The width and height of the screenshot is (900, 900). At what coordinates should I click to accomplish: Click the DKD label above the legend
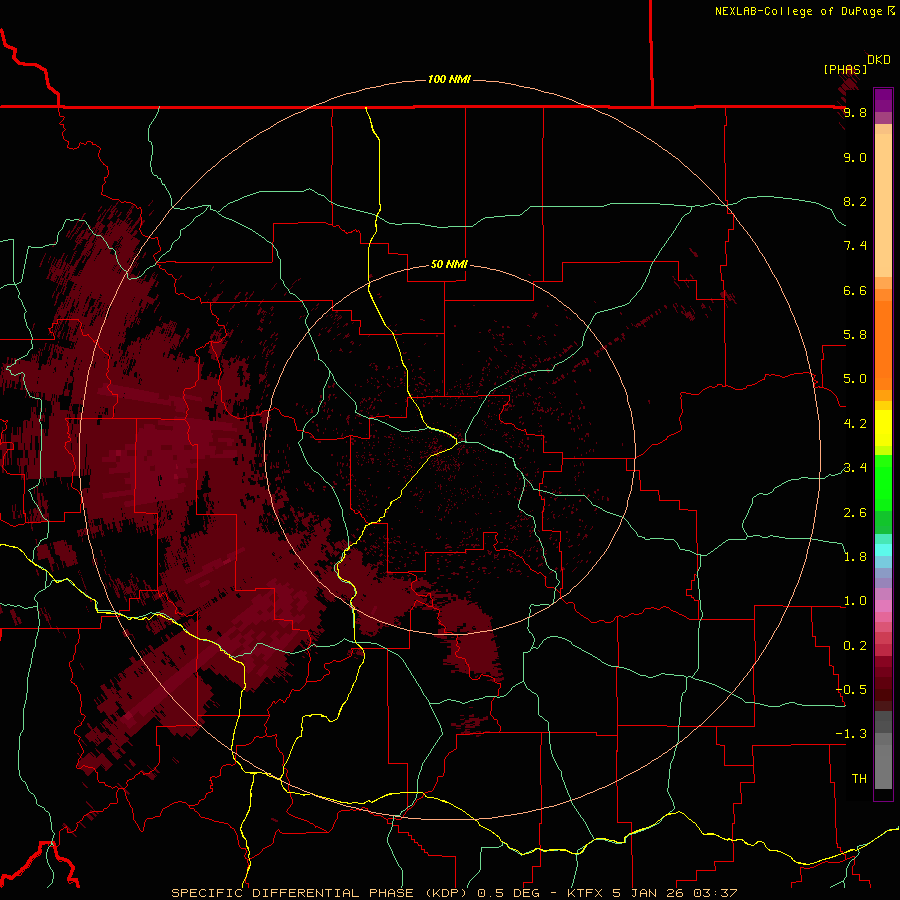tap(879, 60)
